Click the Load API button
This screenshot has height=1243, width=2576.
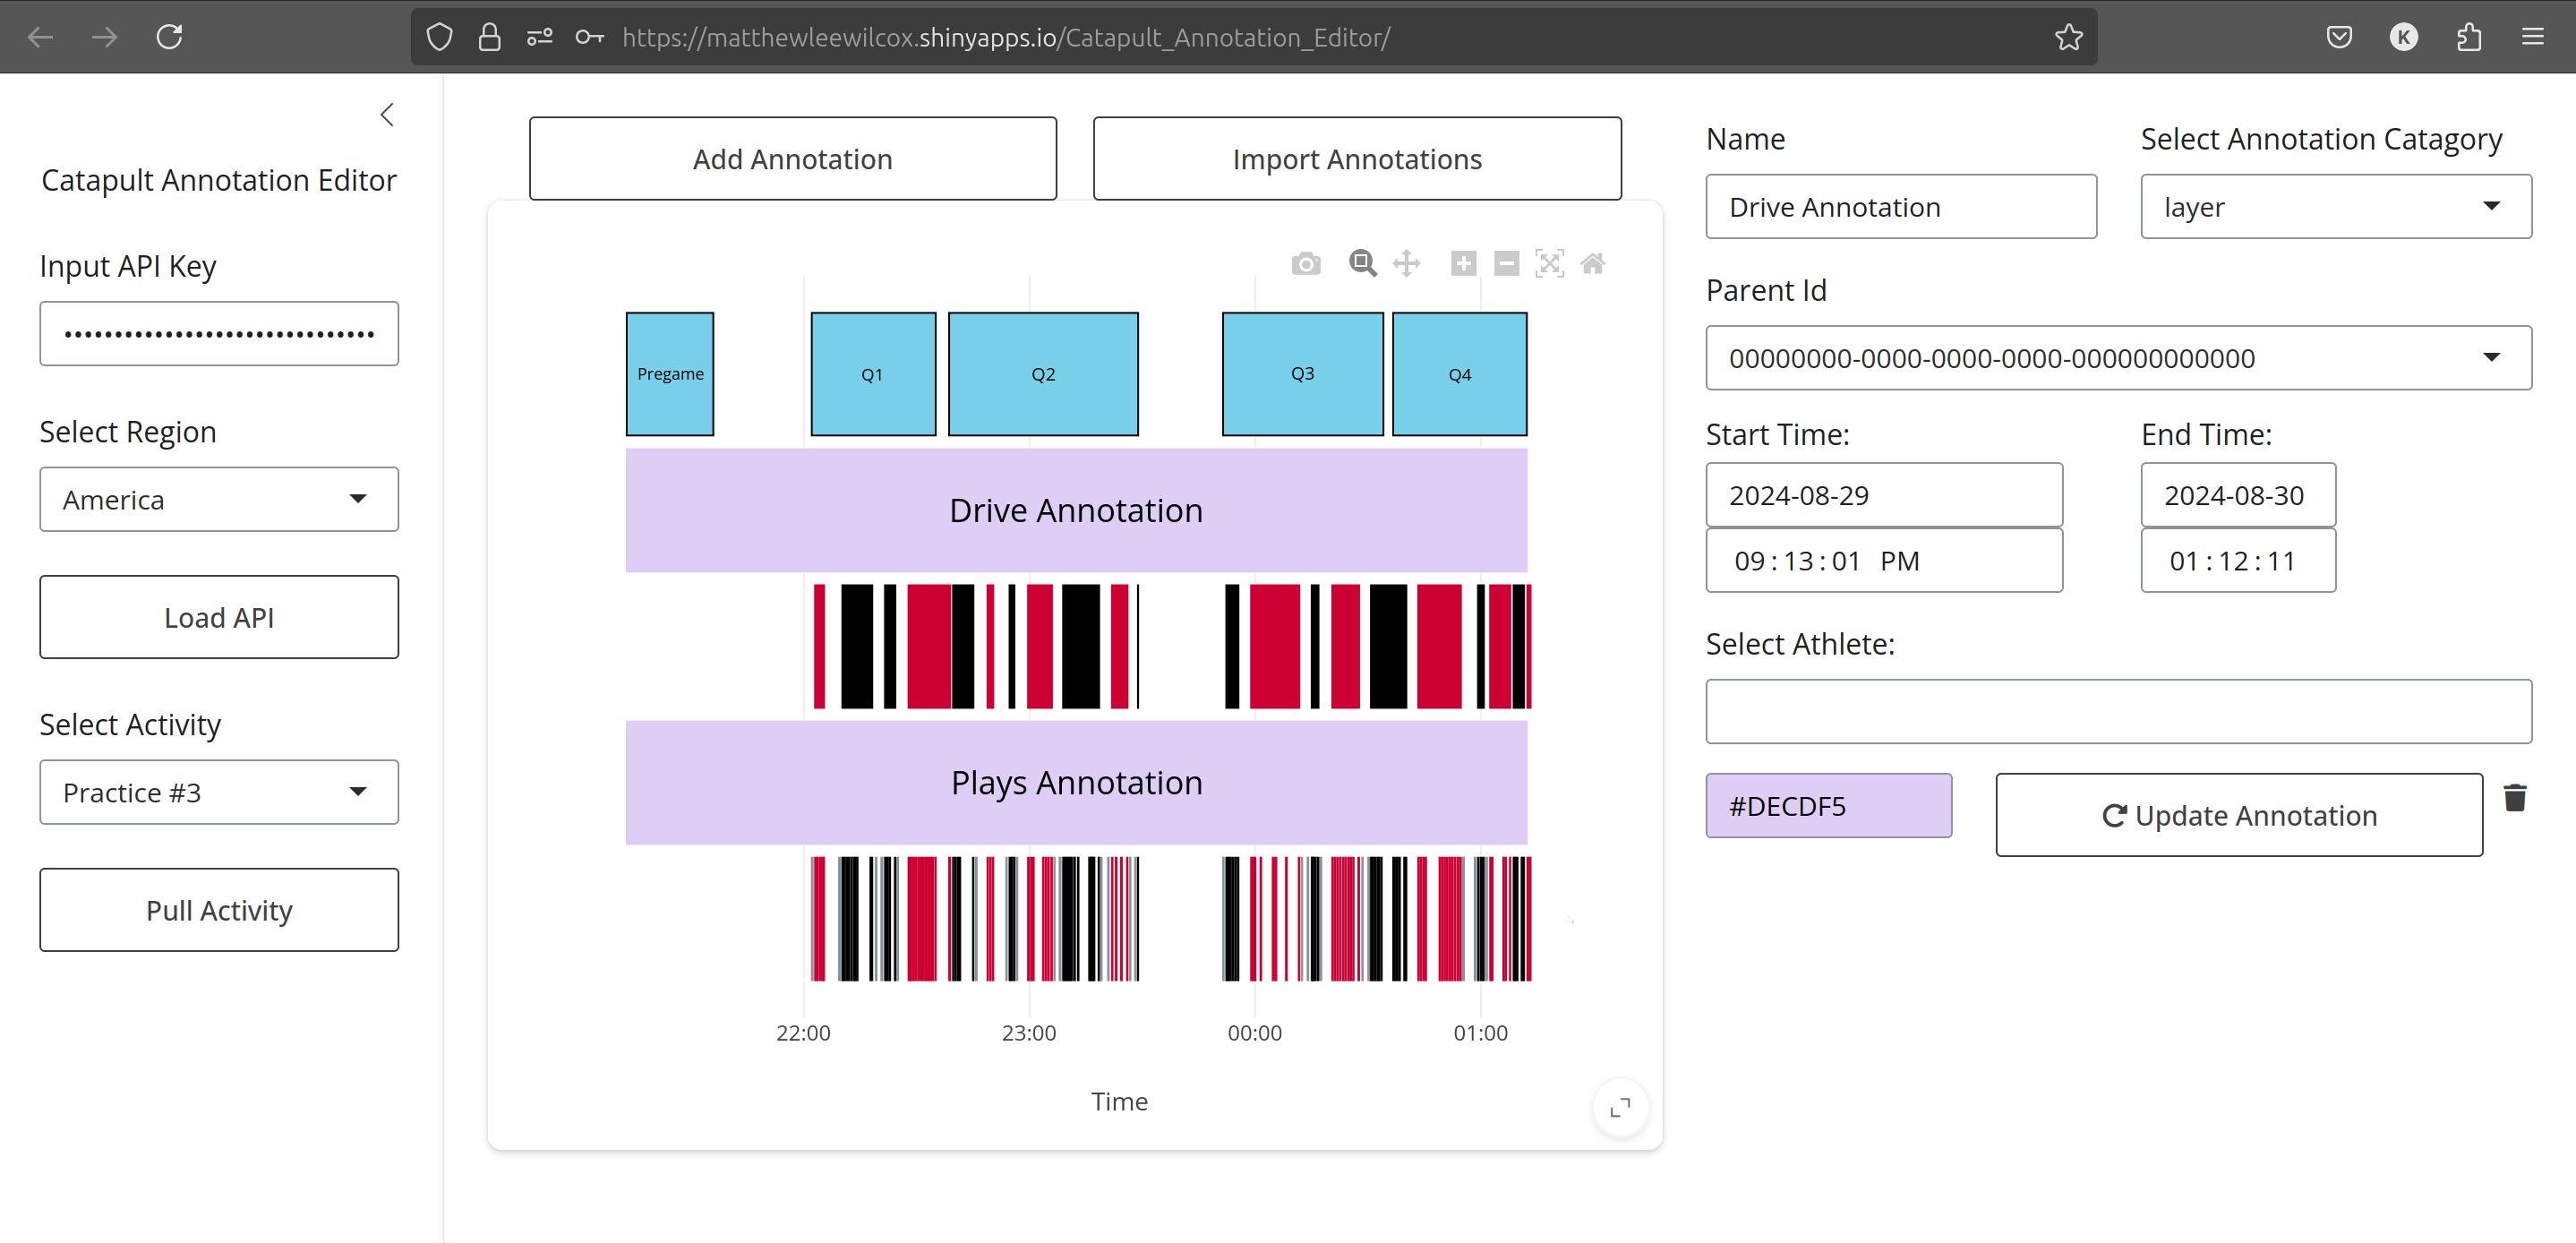coord(219,617)
